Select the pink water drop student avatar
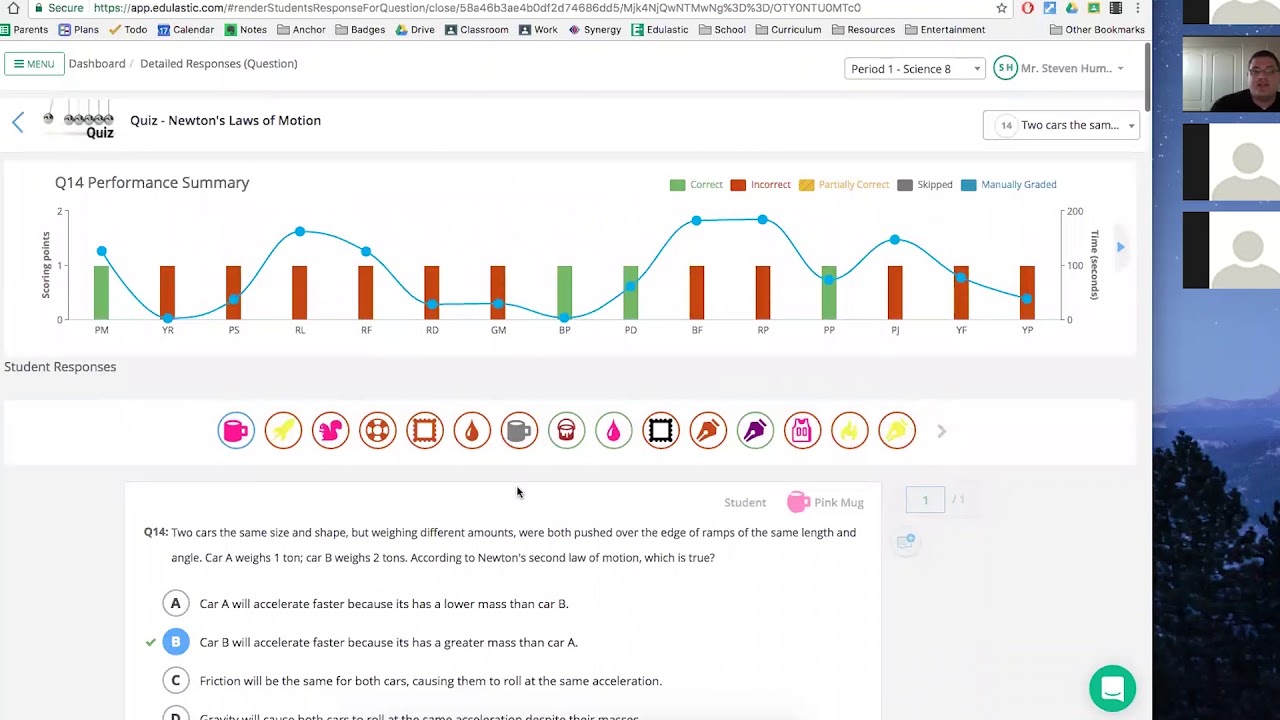Image resolution: width=1280 pixels, height=720 pixels. [614, 430]
